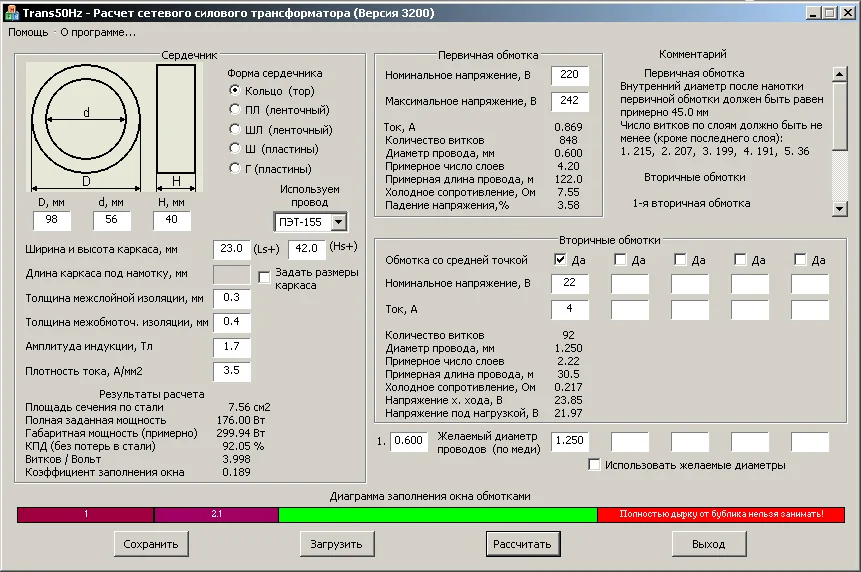This screenshot has height=572, width=861.
Task: Open the ПЭТ-155 wire type dropdown
Action: pyautogui.click(x=338, y=222)
